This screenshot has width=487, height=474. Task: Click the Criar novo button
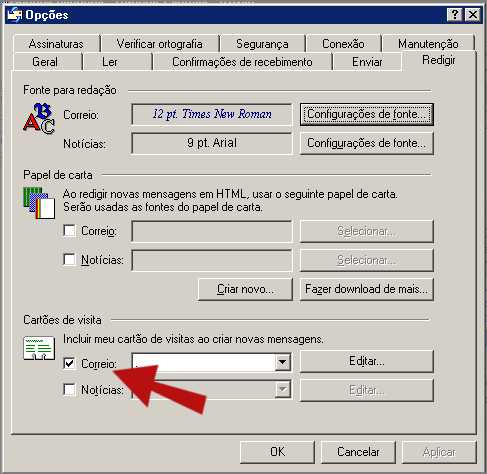click(245, 289)
